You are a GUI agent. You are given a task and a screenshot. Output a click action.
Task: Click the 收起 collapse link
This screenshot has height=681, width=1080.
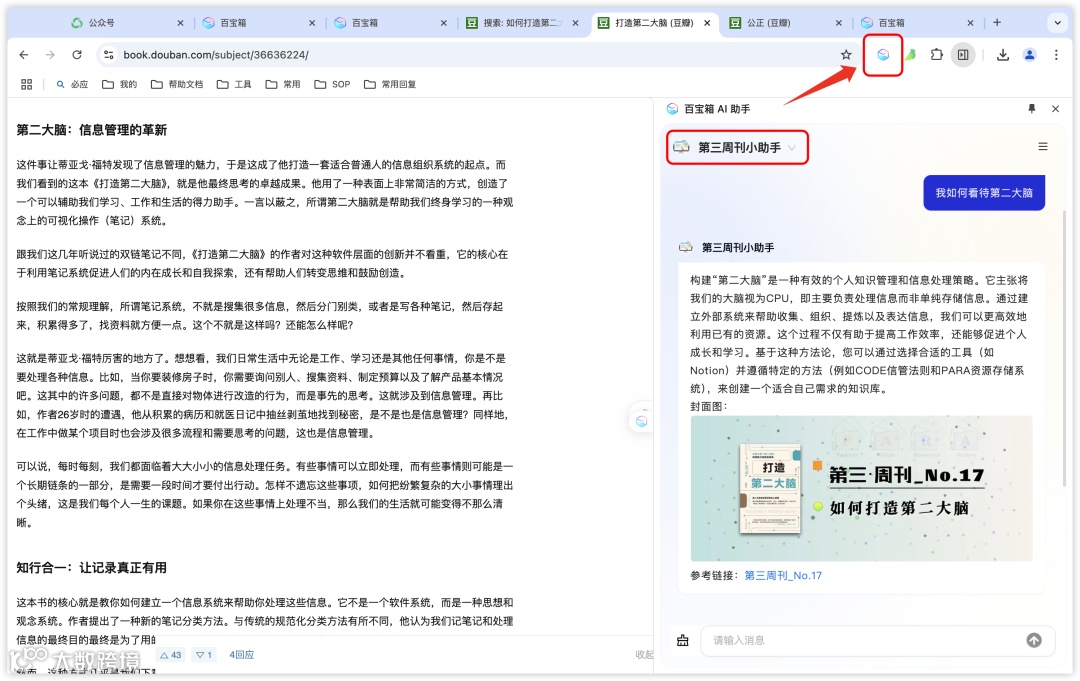click(644, 655)
